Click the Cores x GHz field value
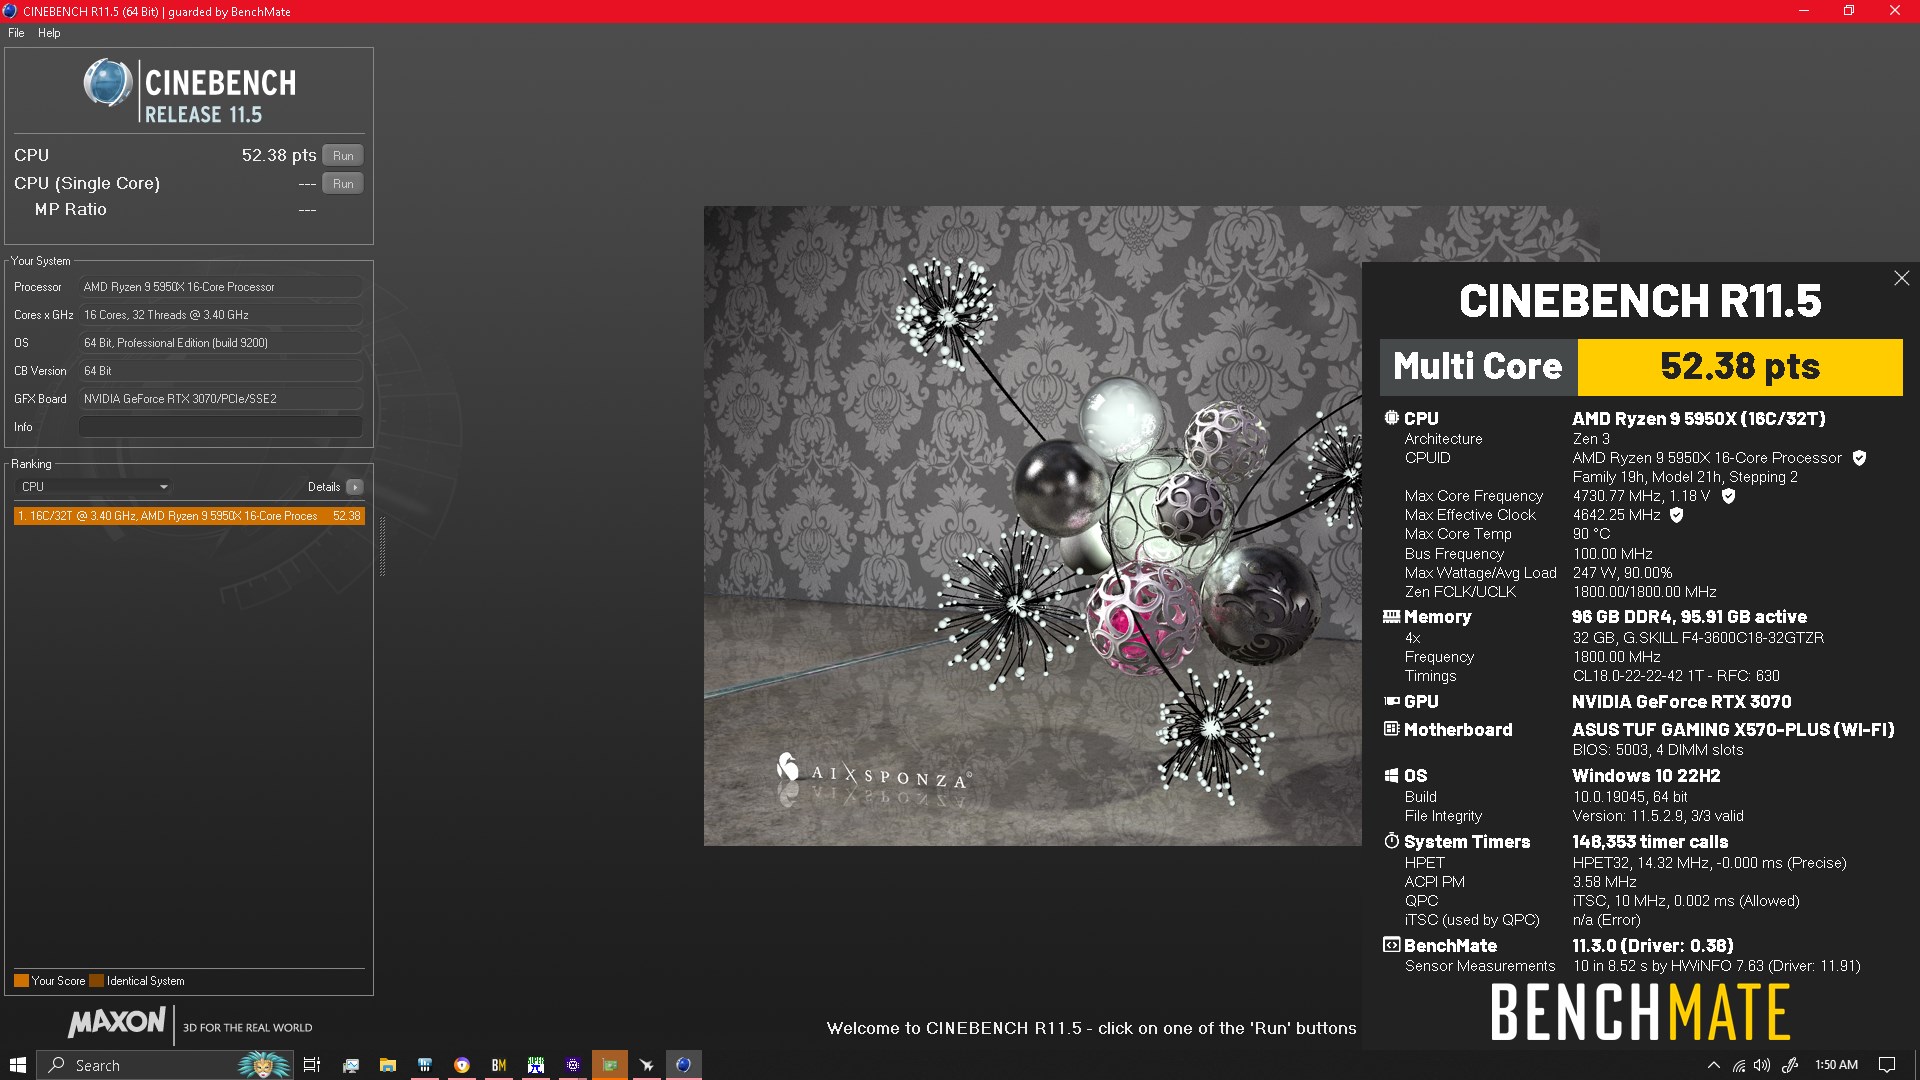 point(220,315)
